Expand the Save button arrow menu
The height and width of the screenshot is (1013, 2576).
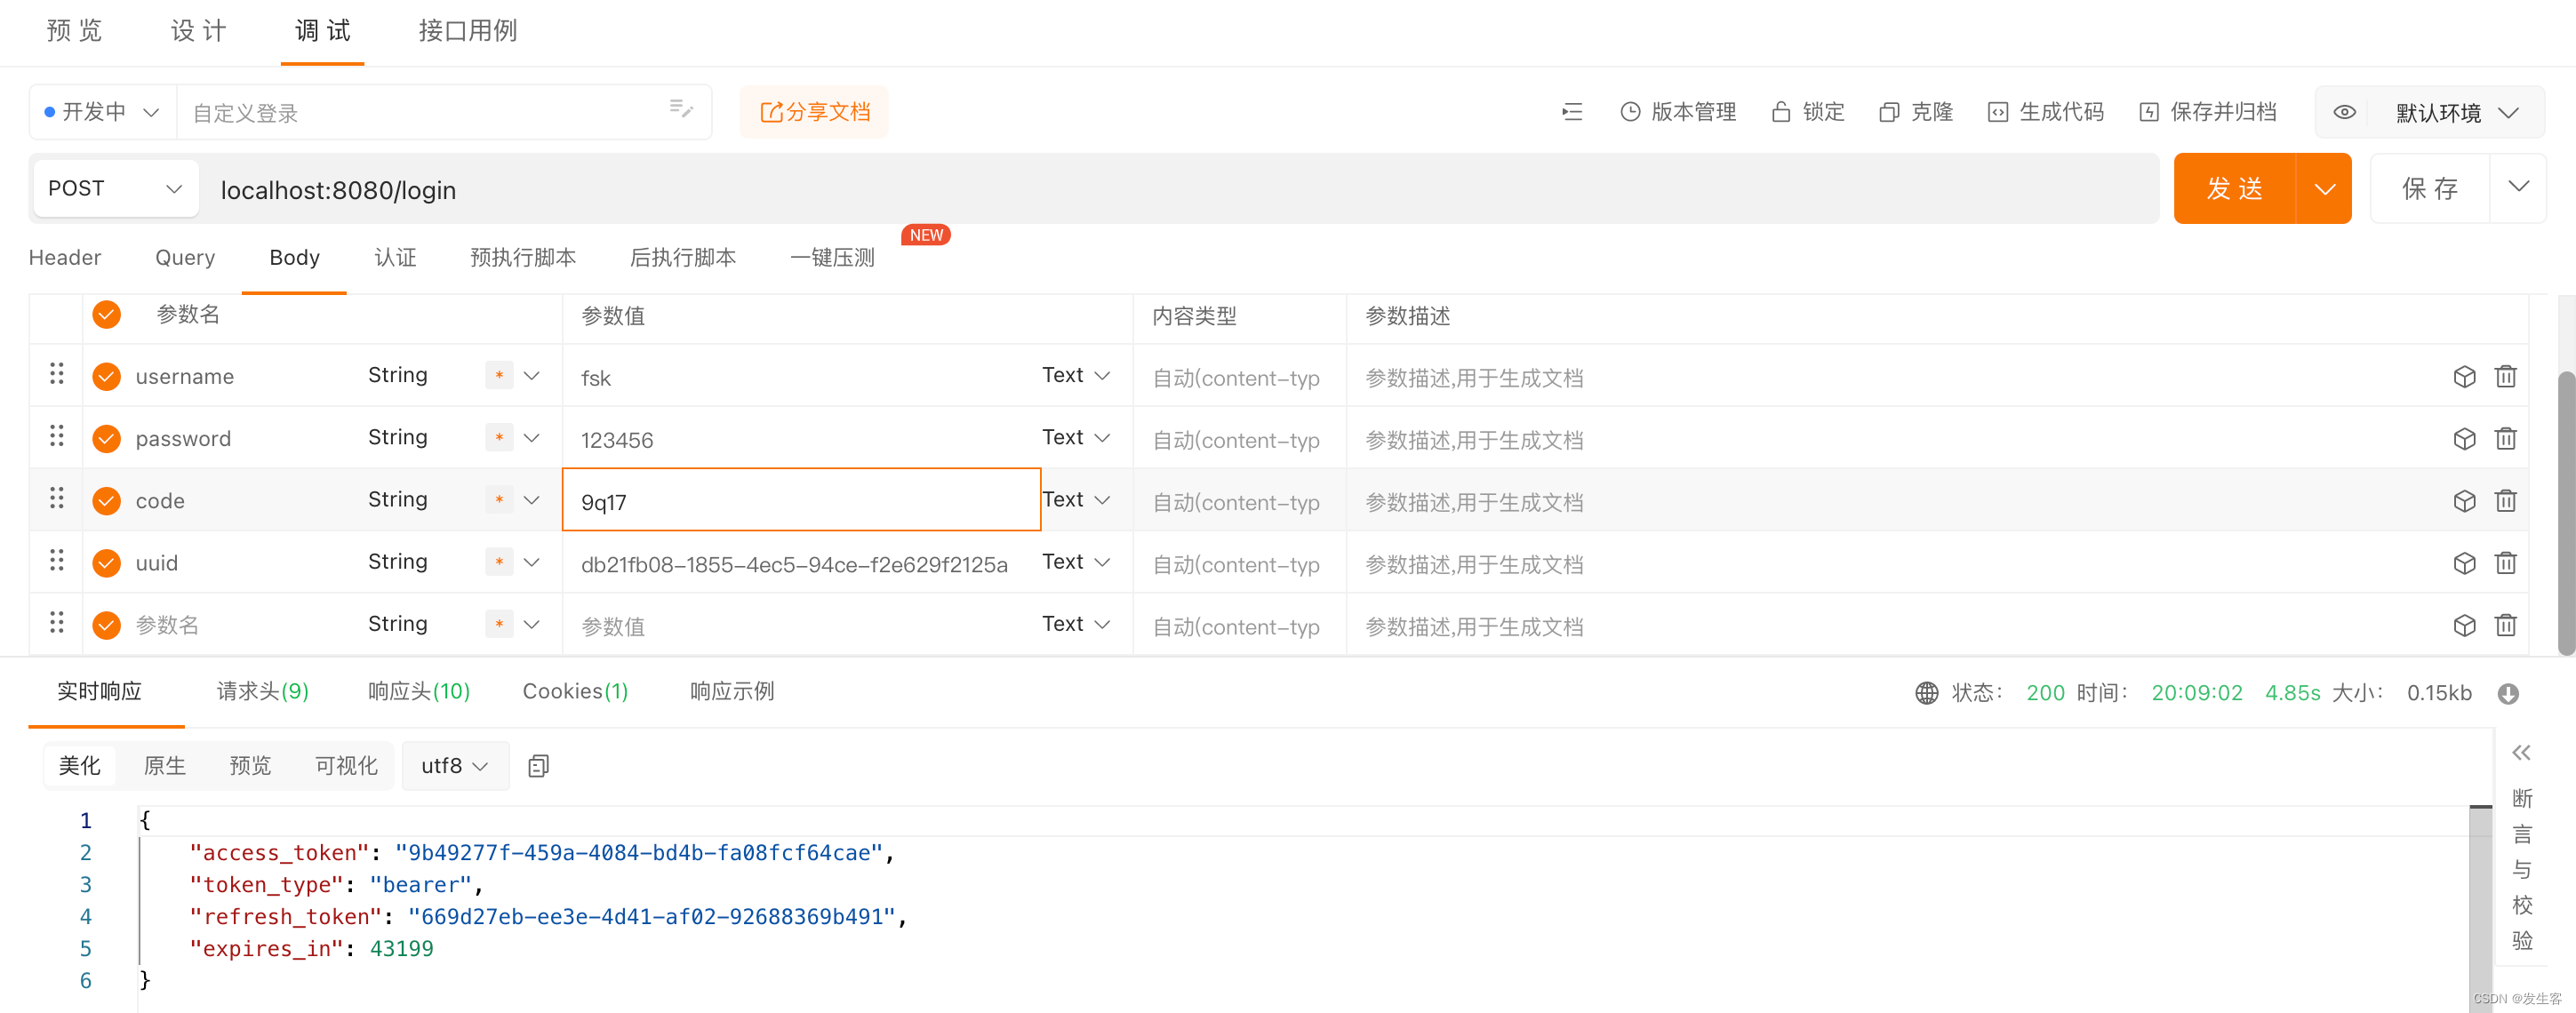tap(2518, 188)
